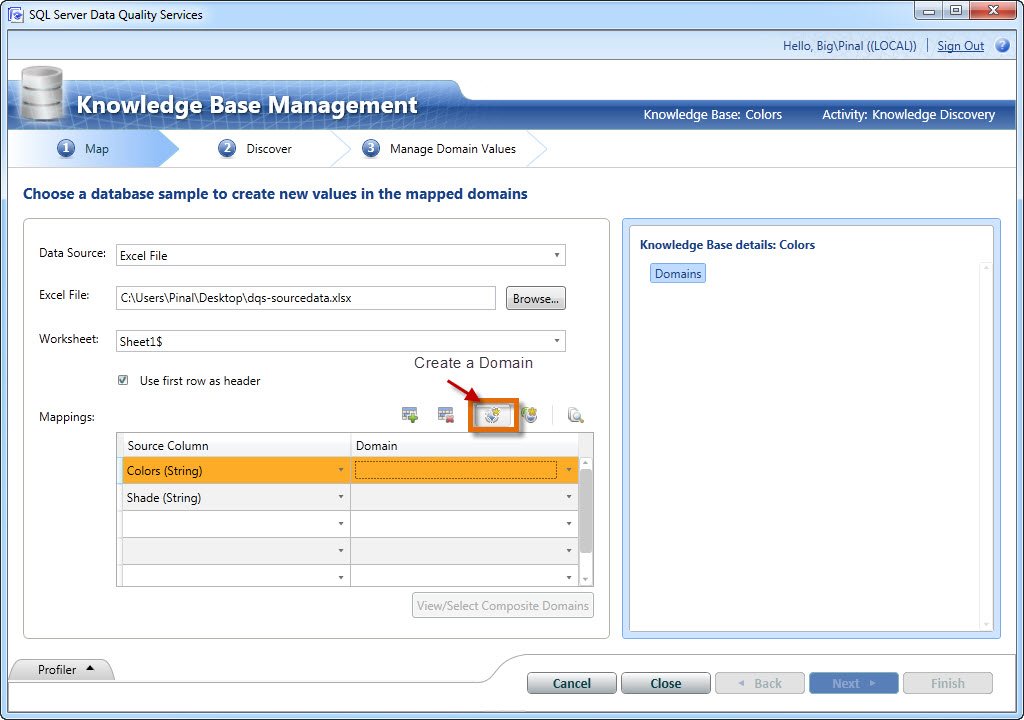Go to the Manage Domain Values step
This screenshot has height=720, width=1024.
439,148
